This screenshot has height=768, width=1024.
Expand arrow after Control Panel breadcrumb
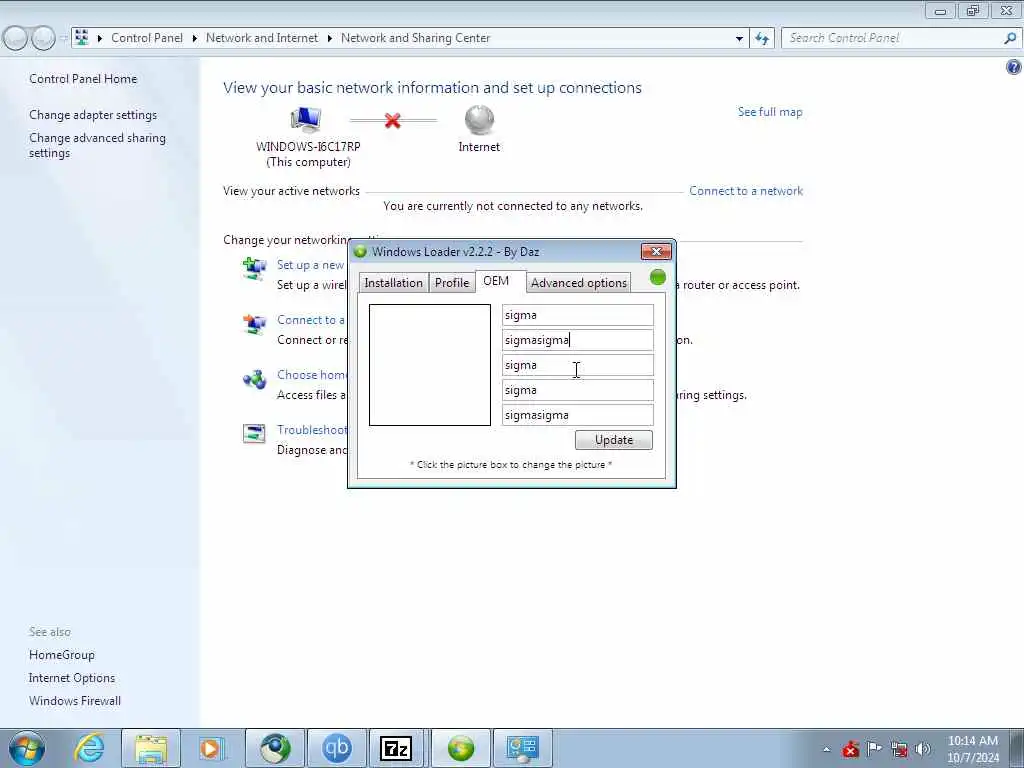pos(195,39)
